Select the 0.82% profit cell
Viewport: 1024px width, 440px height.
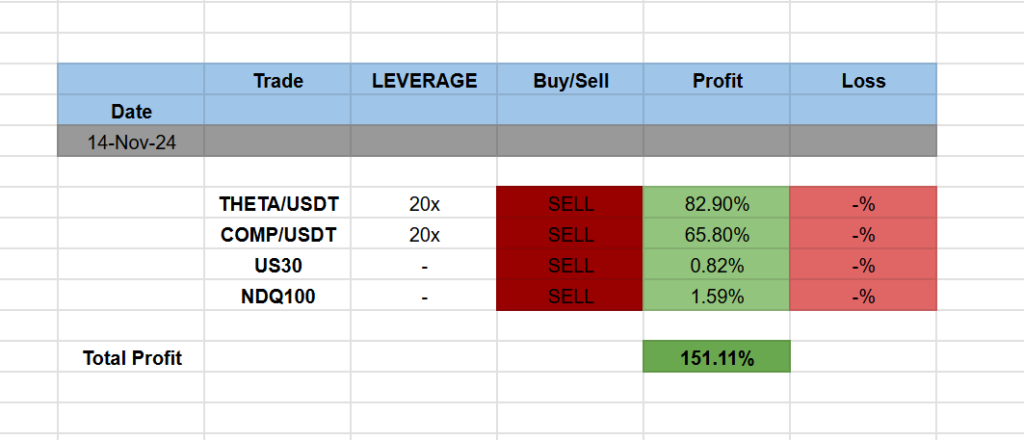pos(717,266)
